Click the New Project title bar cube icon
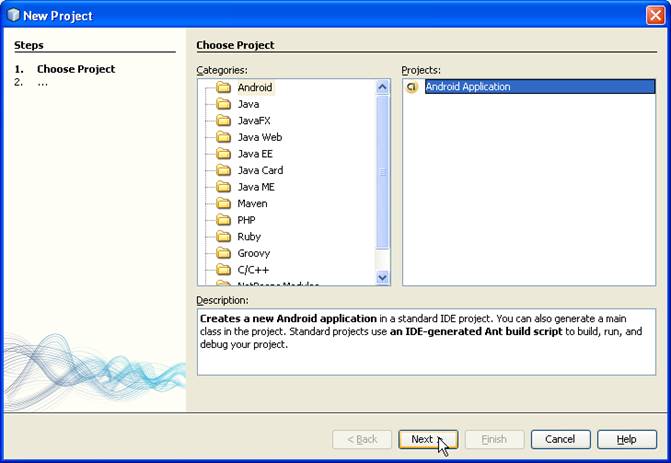This screenshot has height=463, width=671. point(13,15)
